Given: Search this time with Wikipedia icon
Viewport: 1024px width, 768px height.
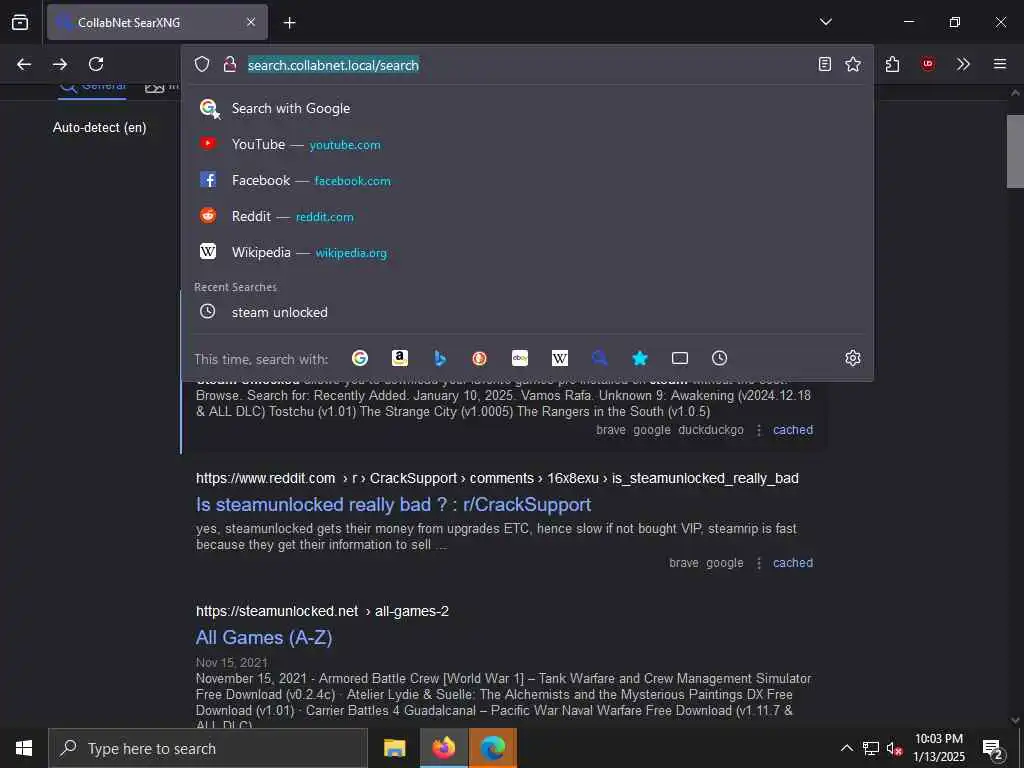Looking at the screenshot, I should click(x=560, y=358).
